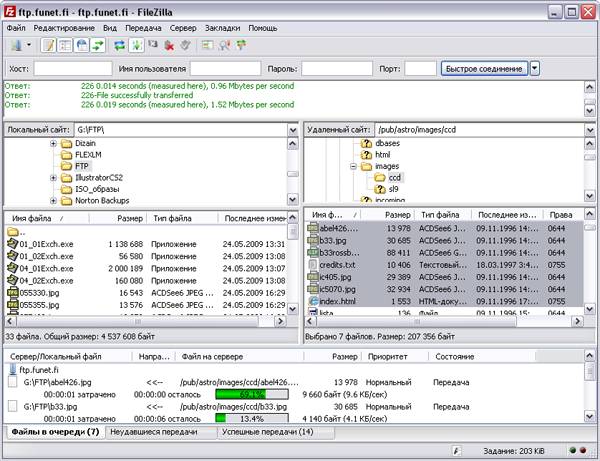Expand the IllustratorCS2 folder
Viewport: 600px width, 461px height.
point(53,178)
